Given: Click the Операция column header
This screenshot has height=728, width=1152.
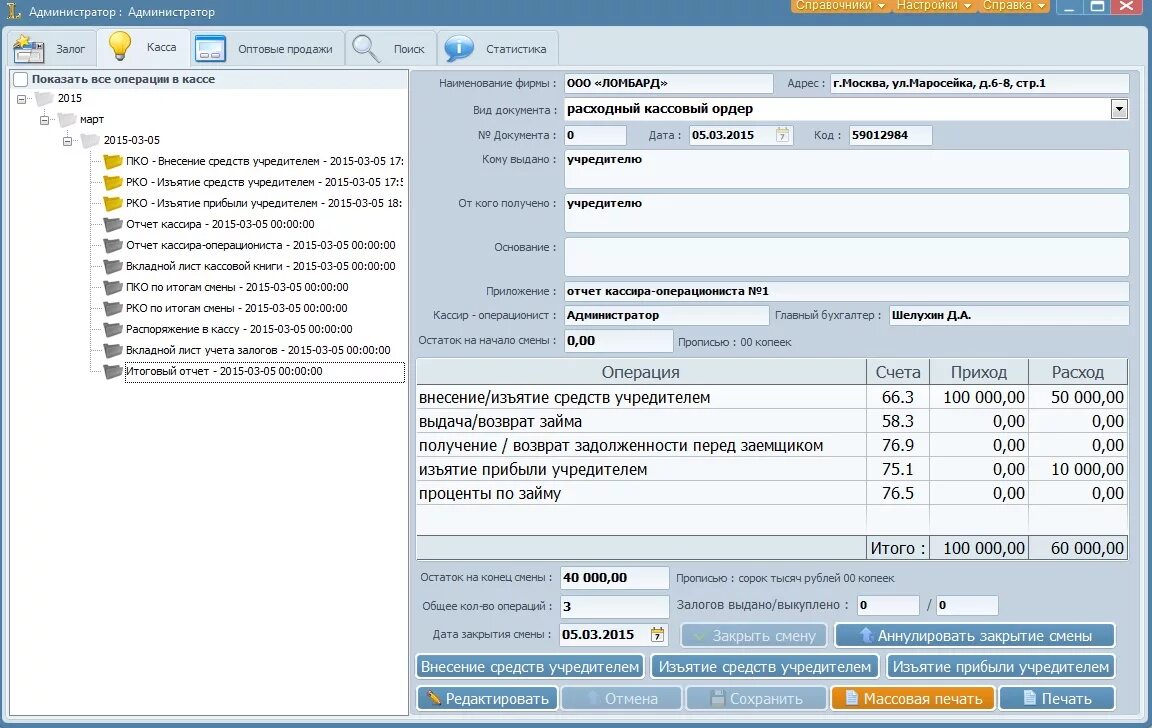Looking at the screenshot, I should coord(641,372).
